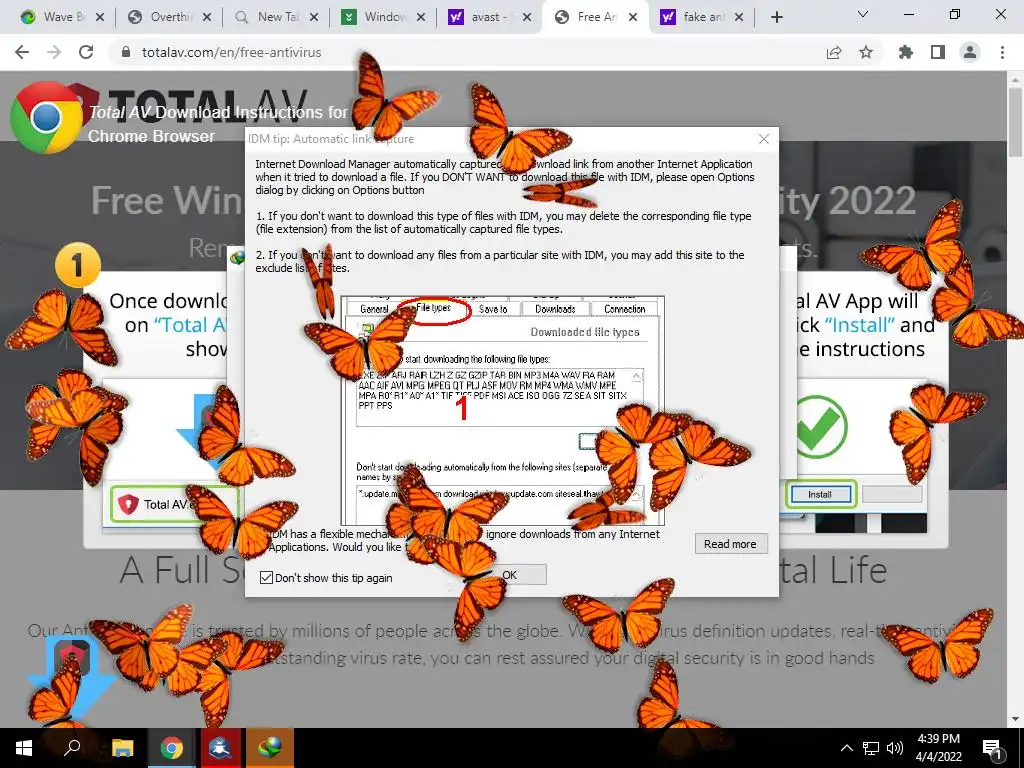Image resolution: width=1024 pixels, height=768 pixels.
Task: Click the Read more button
Action: click(x=730, y=544)
